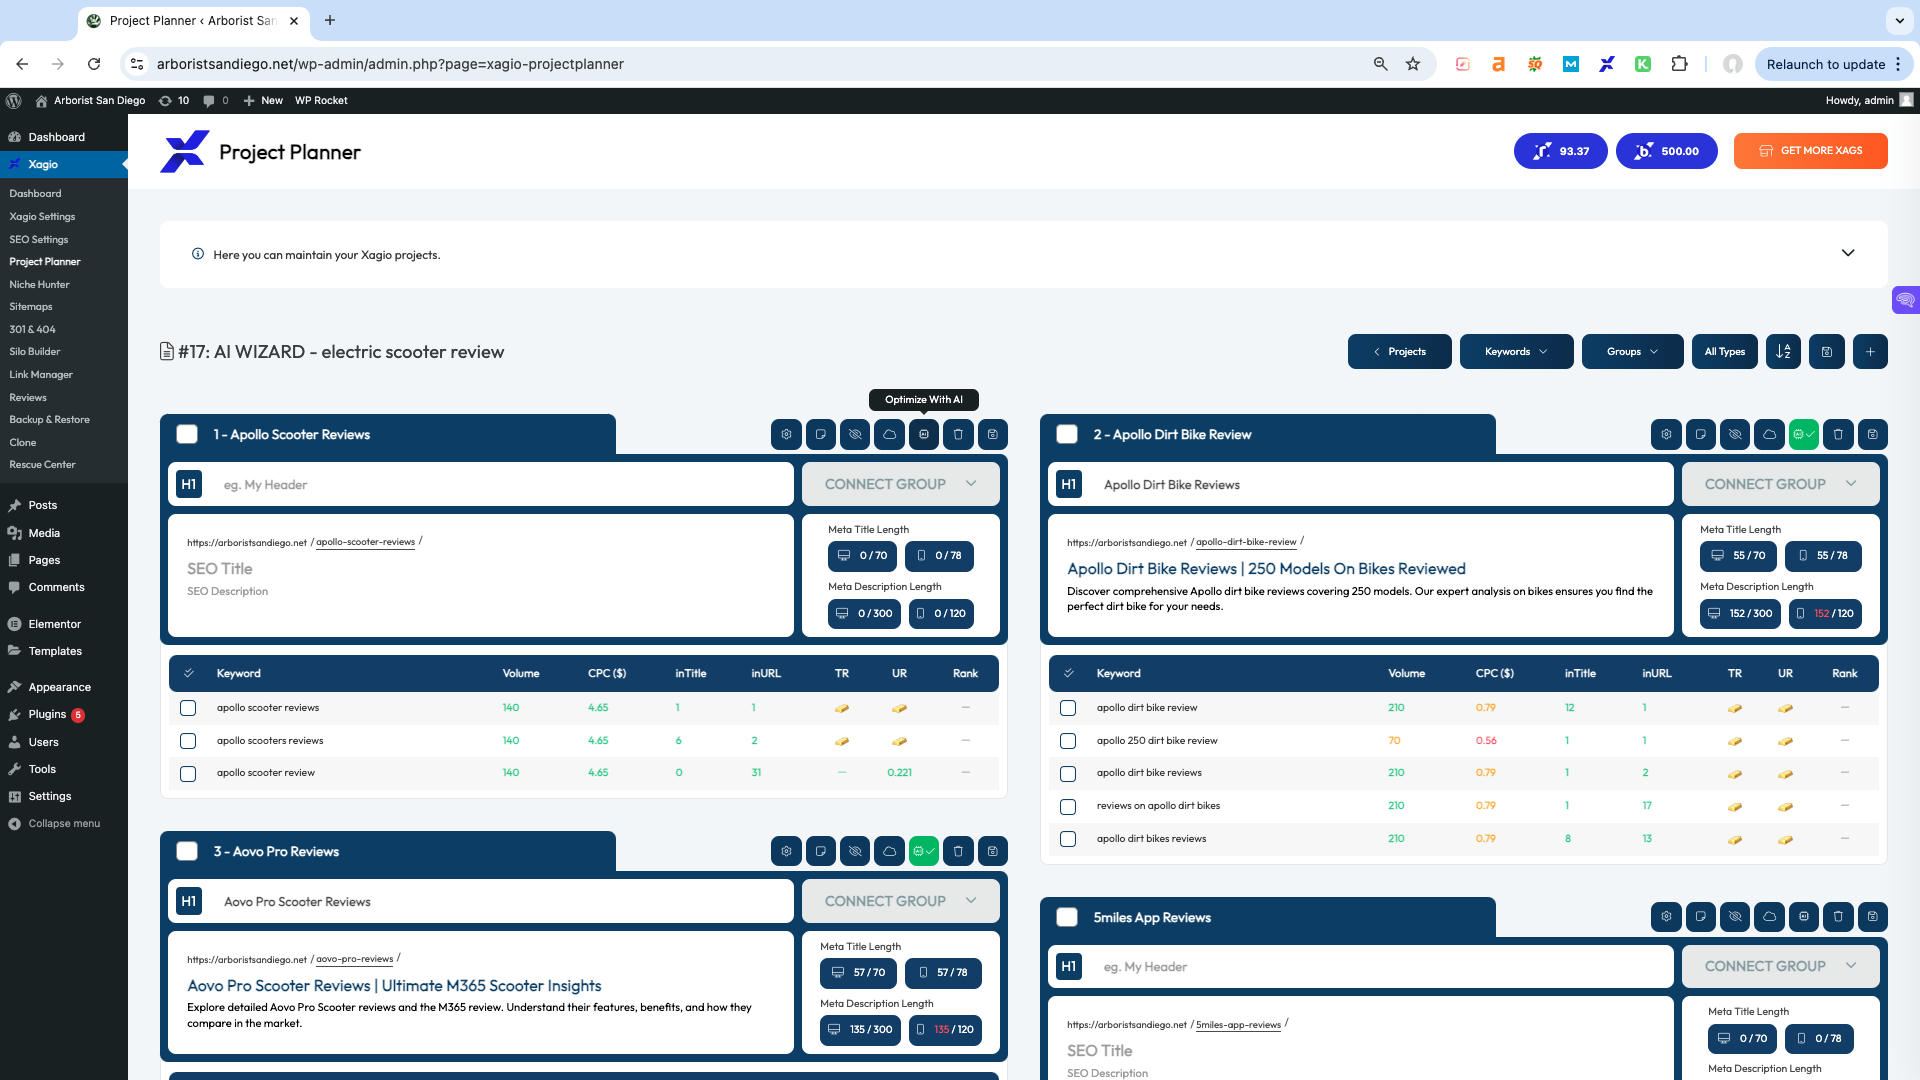This screenshot has width=1920, height=1080.
Task: Check keyword 'reviews on apollo dirt bikes' row
Action: click(1068, 806)
